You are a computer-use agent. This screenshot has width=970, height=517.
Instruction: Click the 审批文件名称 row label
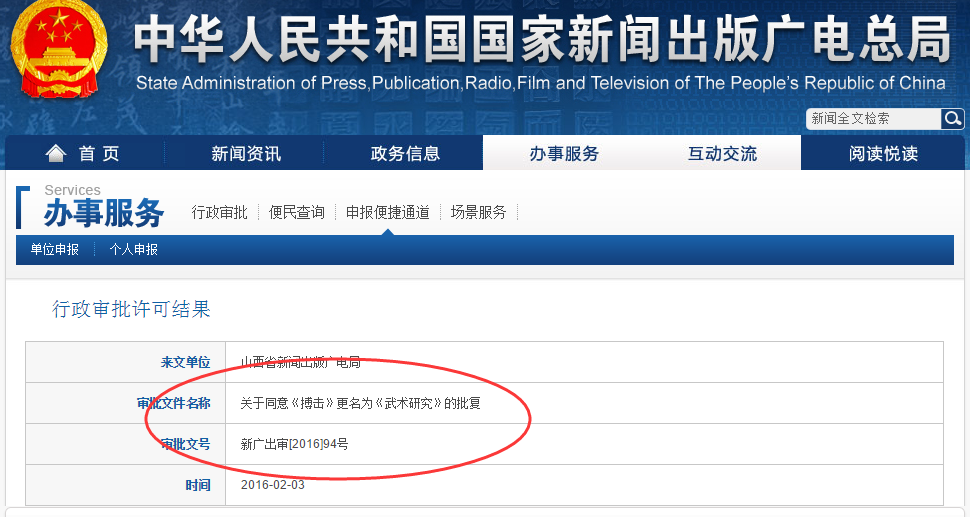click(x=173, y=403)
